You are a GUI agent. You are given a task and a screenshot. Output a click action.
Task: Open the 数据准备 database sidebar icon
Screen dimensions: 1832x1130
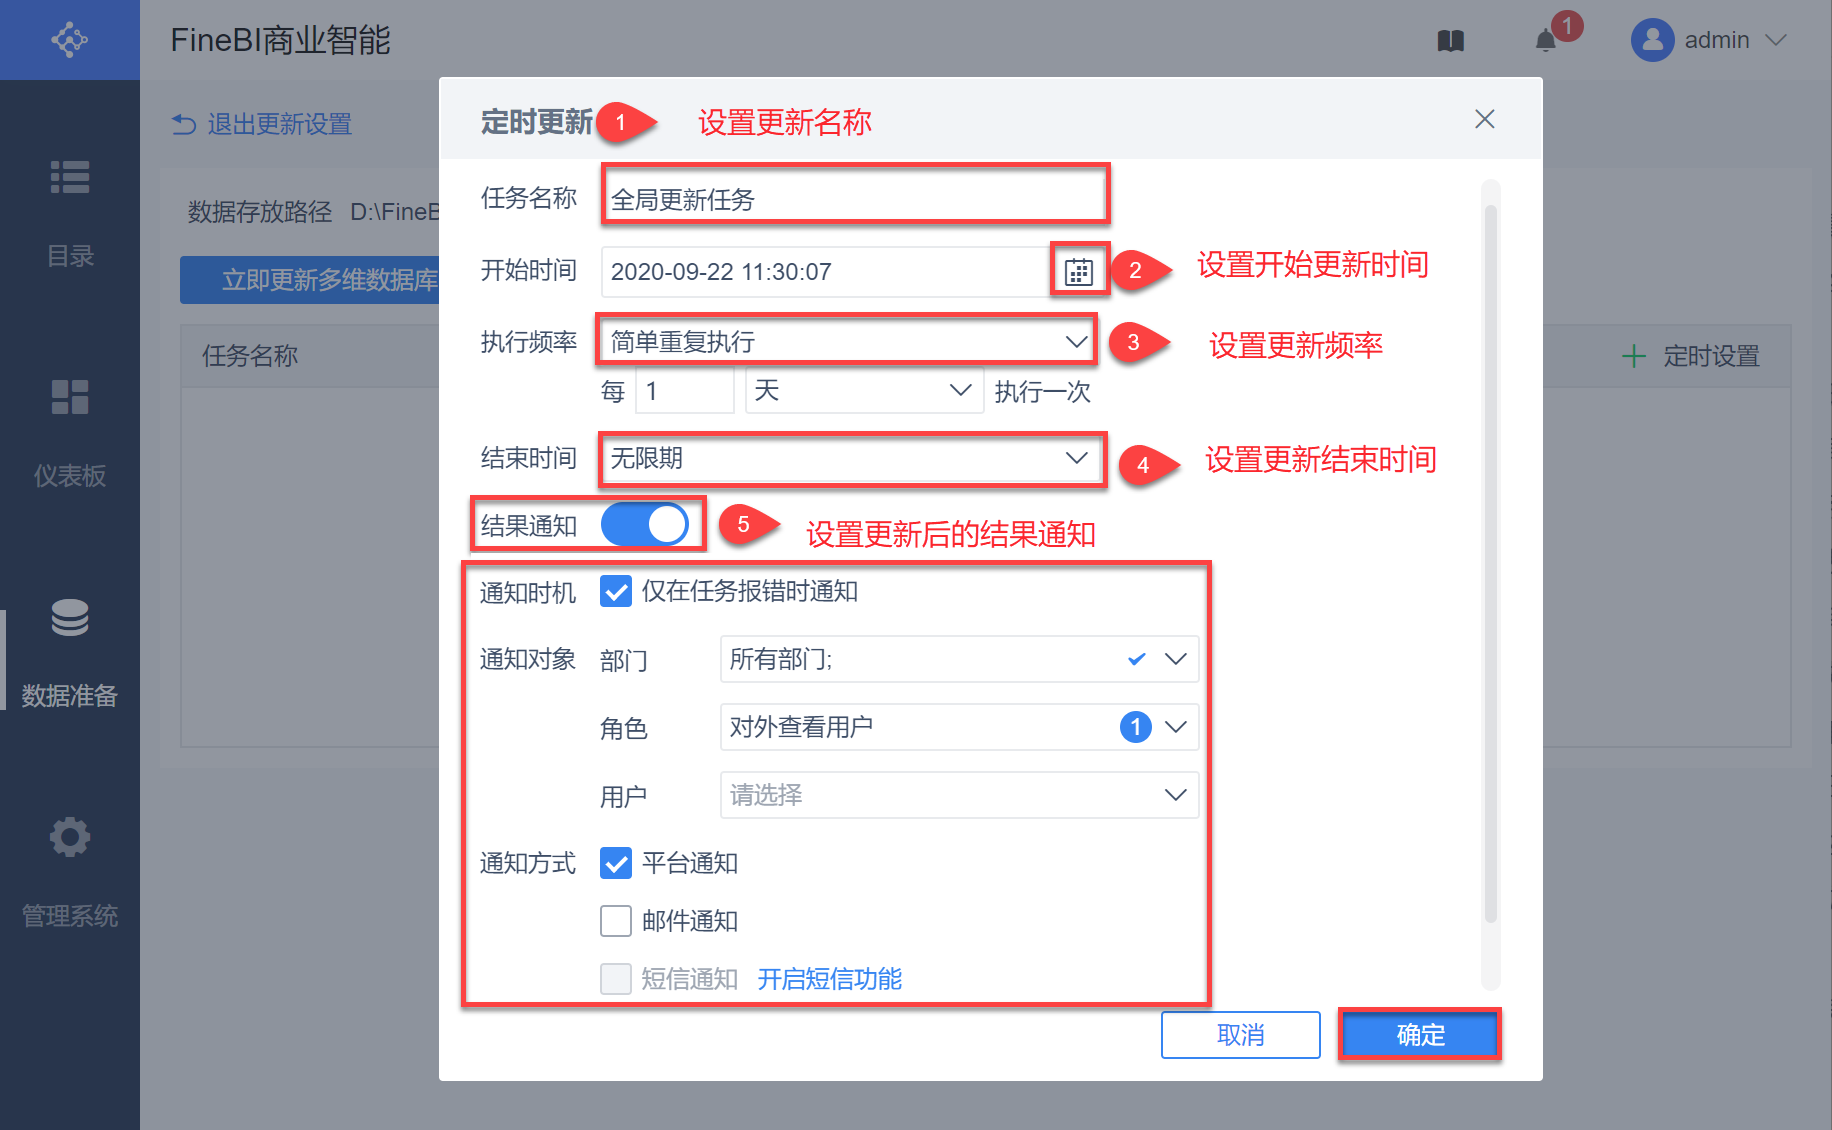pyautogui.click(x=70, y=617)
